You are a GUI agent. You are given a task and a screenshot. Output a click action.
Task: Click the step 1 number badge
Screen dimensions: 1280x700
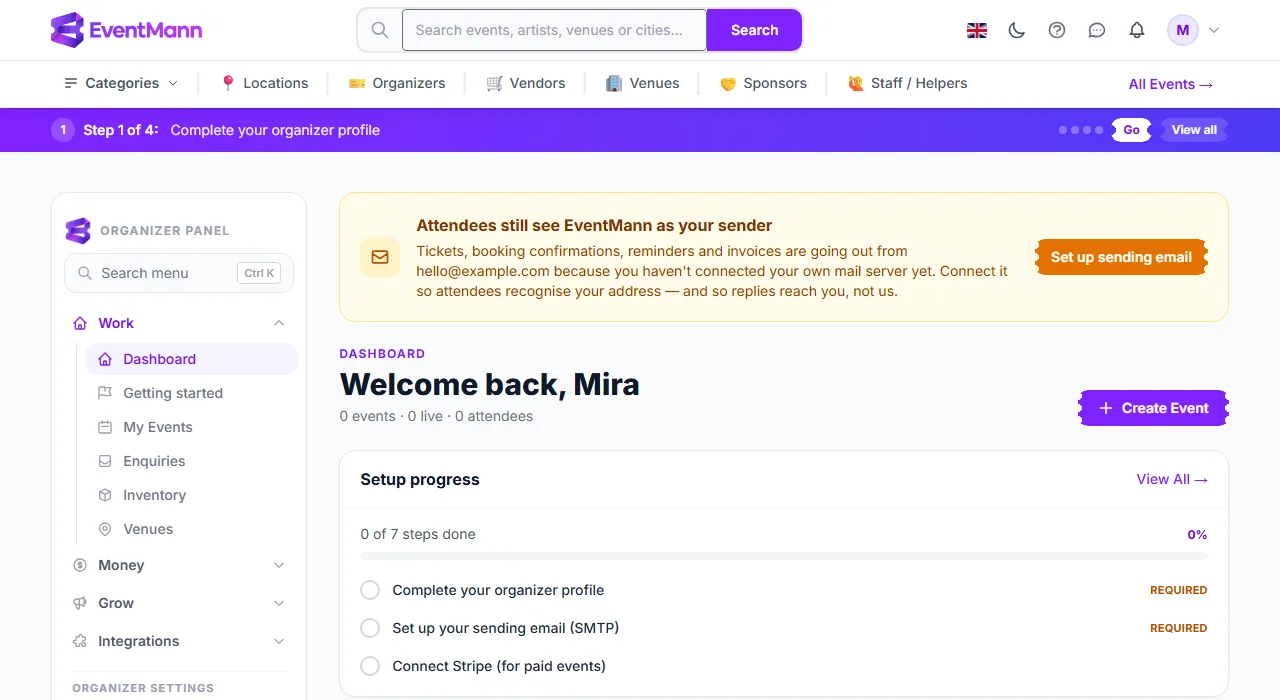63,130
